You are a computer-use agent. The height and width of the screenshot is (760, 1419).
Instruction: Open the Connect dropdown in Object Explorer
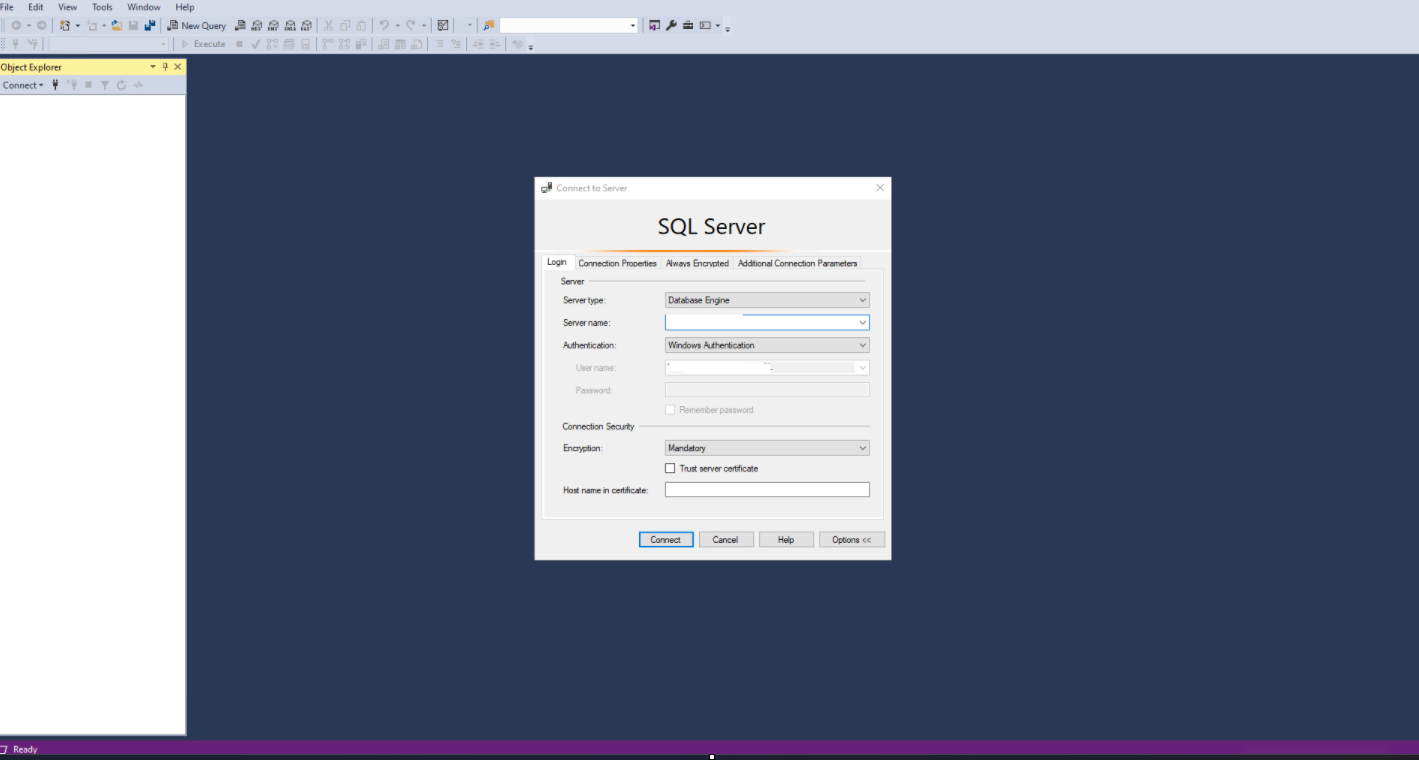(23, 85)
